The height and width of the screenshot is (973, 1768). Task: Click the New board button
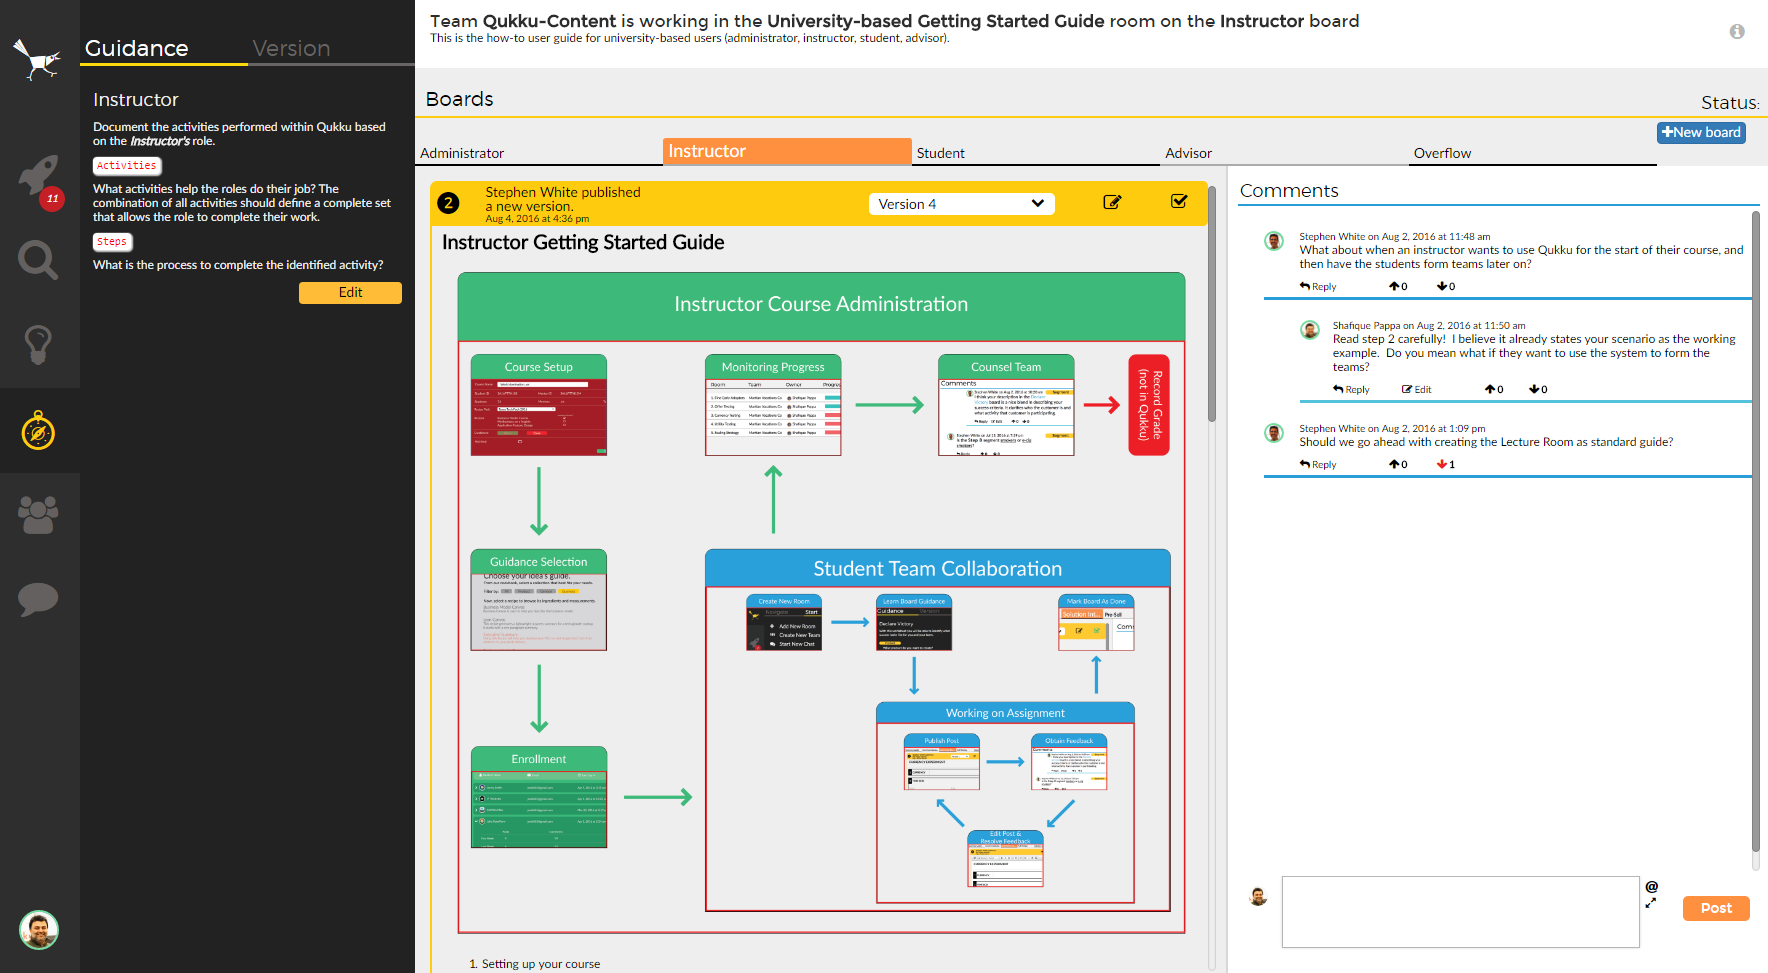point(1701,132)
